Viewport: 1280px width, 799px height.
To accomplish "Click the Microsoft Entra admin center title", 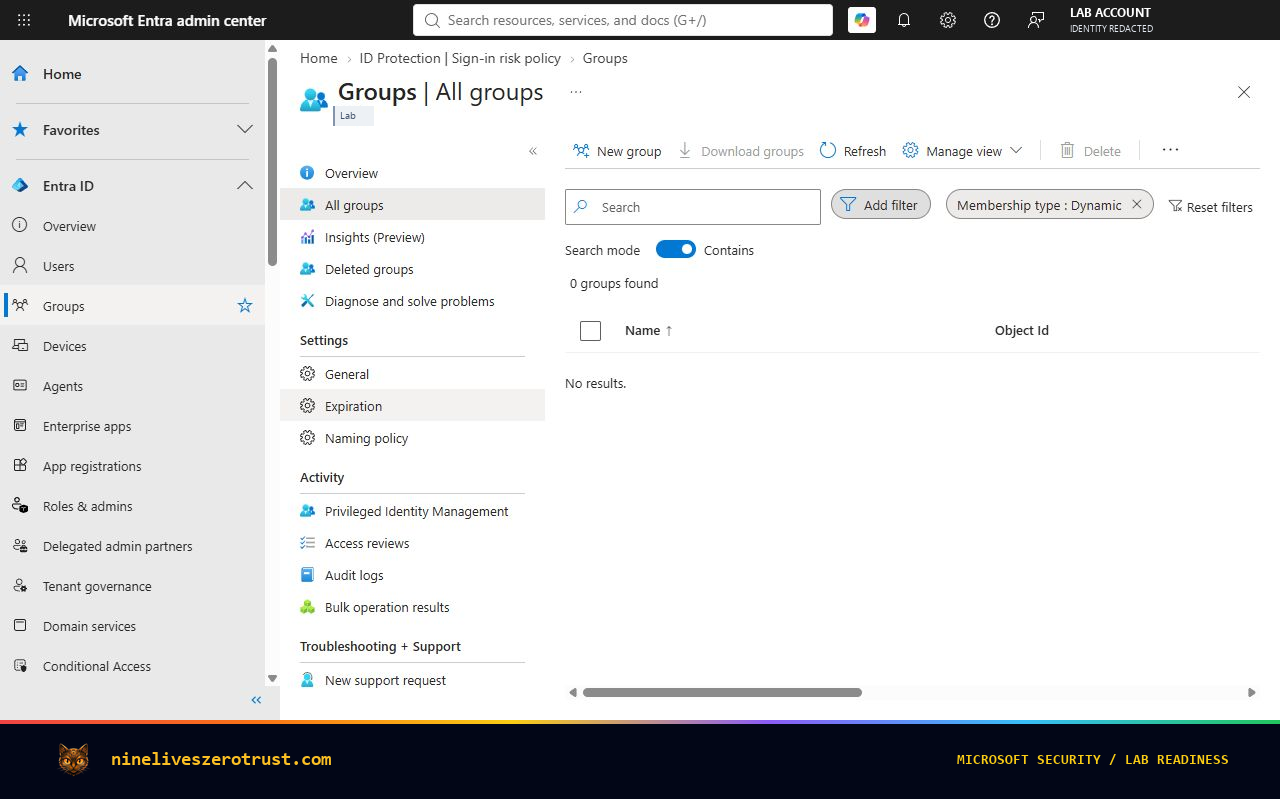I will [167, 20].
